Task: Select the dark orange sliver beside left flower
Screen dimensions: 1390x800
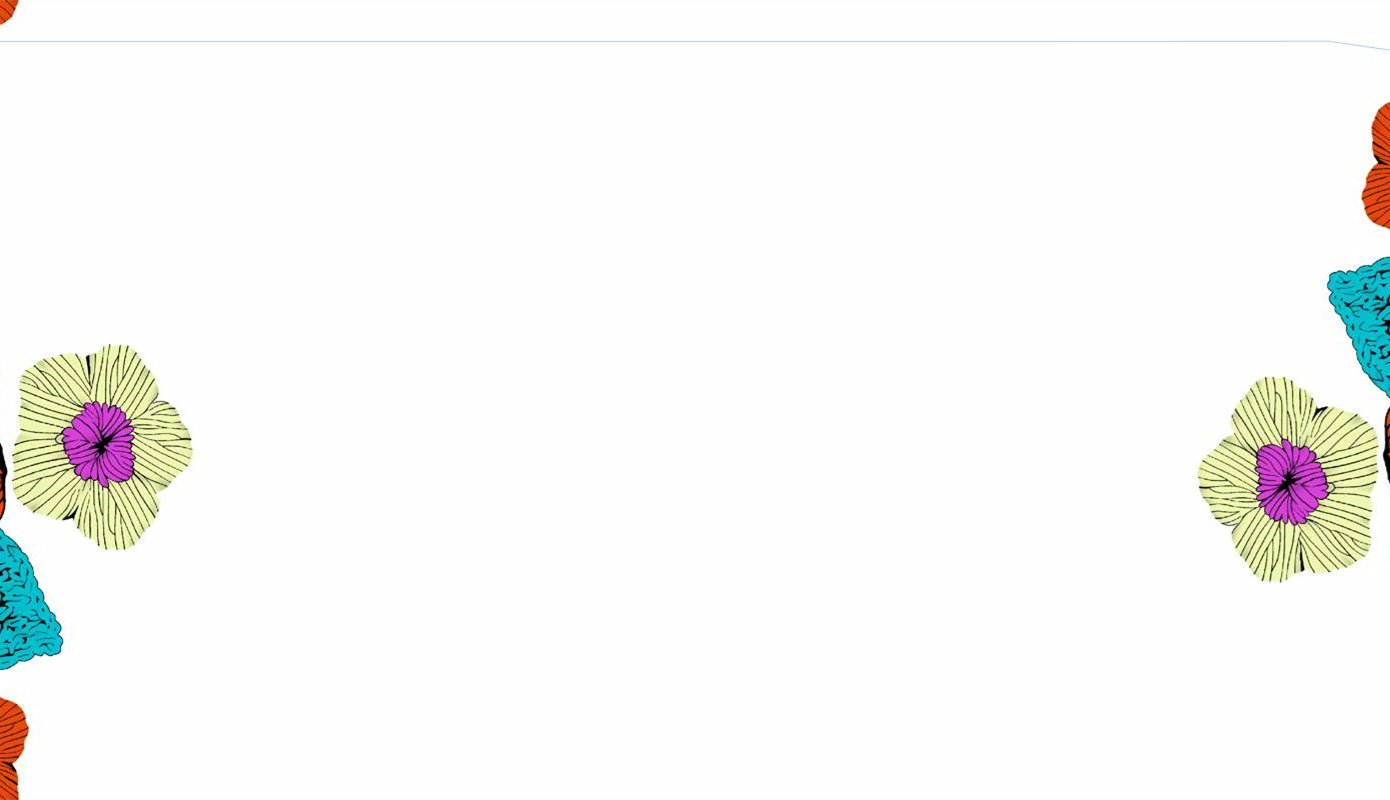Action: pos(2,480)
